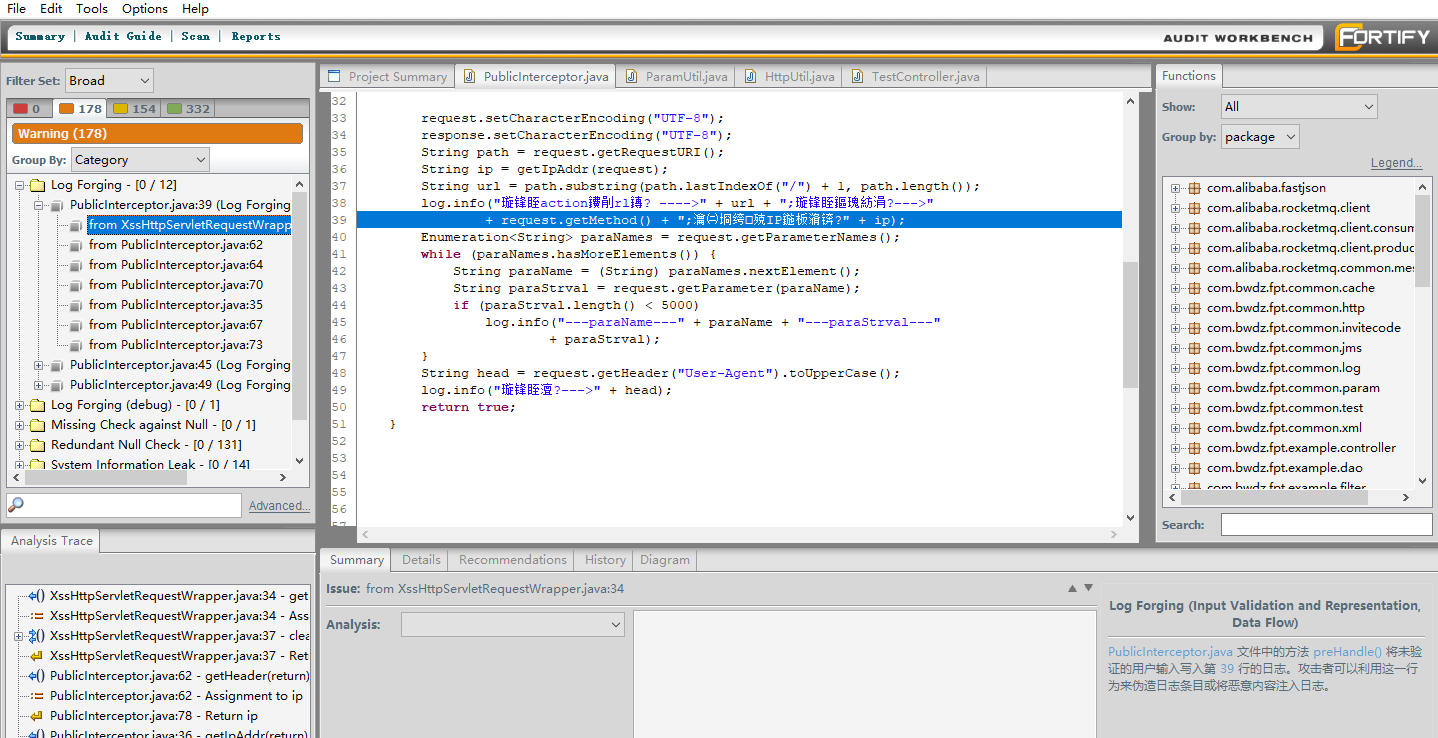The height and width of the screenshot is (738, 1438).
Task: Collapse PublicInterceptor.java:39 issue node
Action: coord(40,205)
